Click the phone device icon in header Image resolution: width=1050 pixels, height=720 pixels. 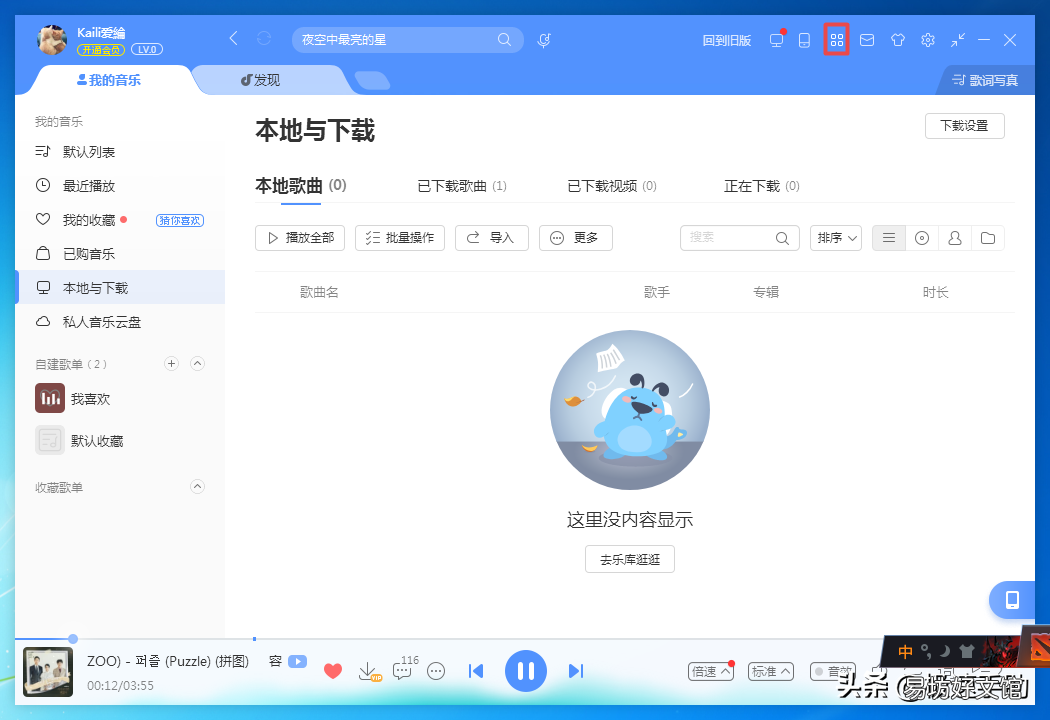coord(804,40)
